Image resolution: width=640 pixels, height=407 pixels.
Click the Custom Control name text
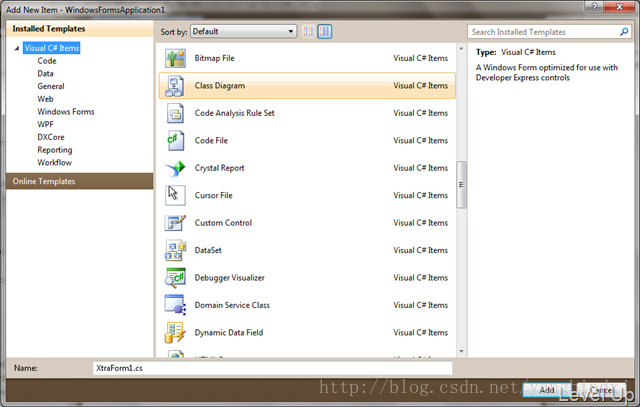click(223, 223)
